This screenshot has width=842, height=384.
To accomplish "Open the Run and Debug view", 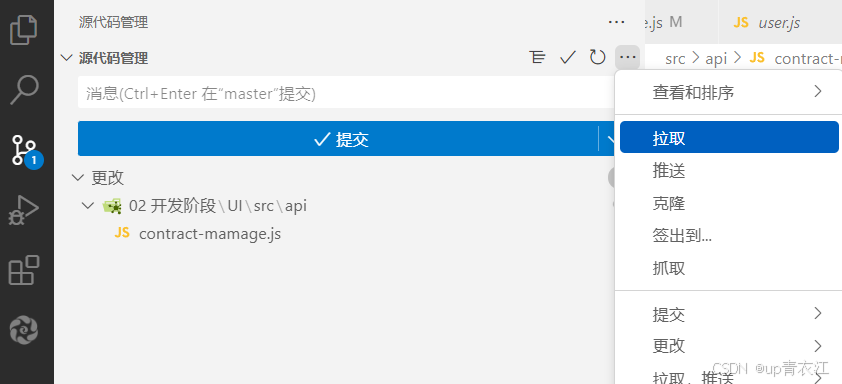I will click(25, 209).
